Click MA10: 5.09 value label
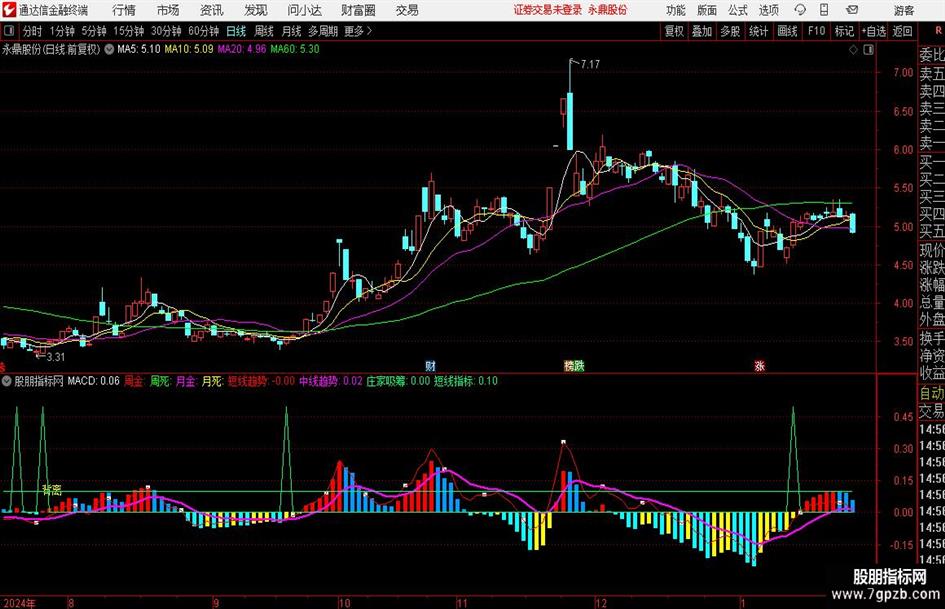Screen dimensions: 945x609 (x=189, y=49)
